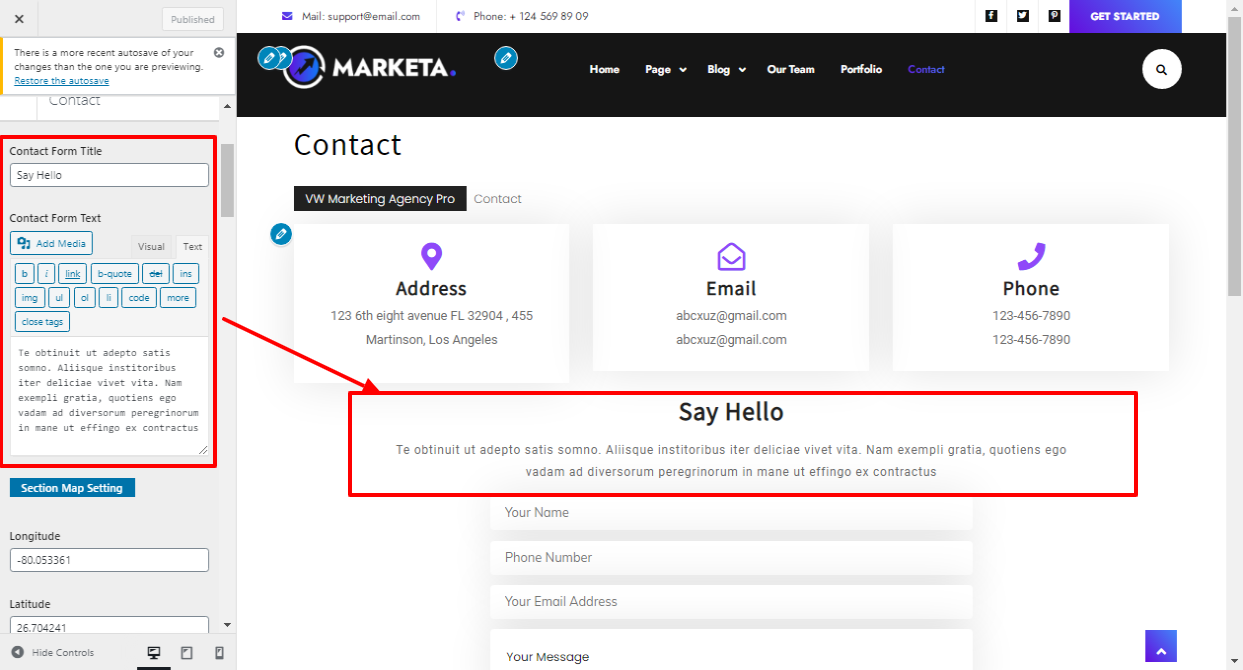
Task: Hide Controls in the customizer footer
Action: pos(53,653)
